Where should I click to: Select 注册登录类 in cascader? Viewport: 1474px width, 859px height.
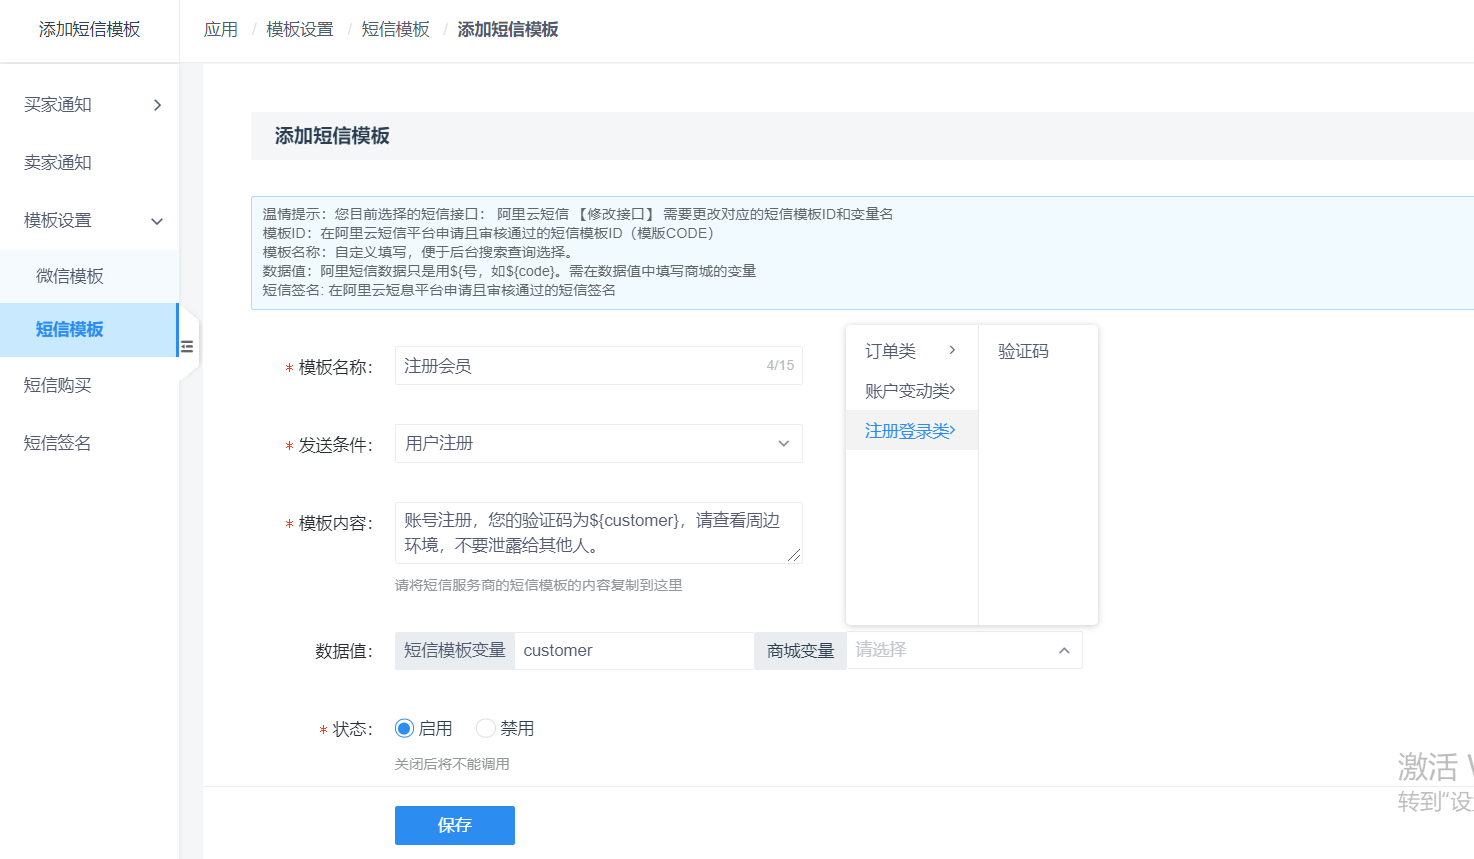[911, 431]
